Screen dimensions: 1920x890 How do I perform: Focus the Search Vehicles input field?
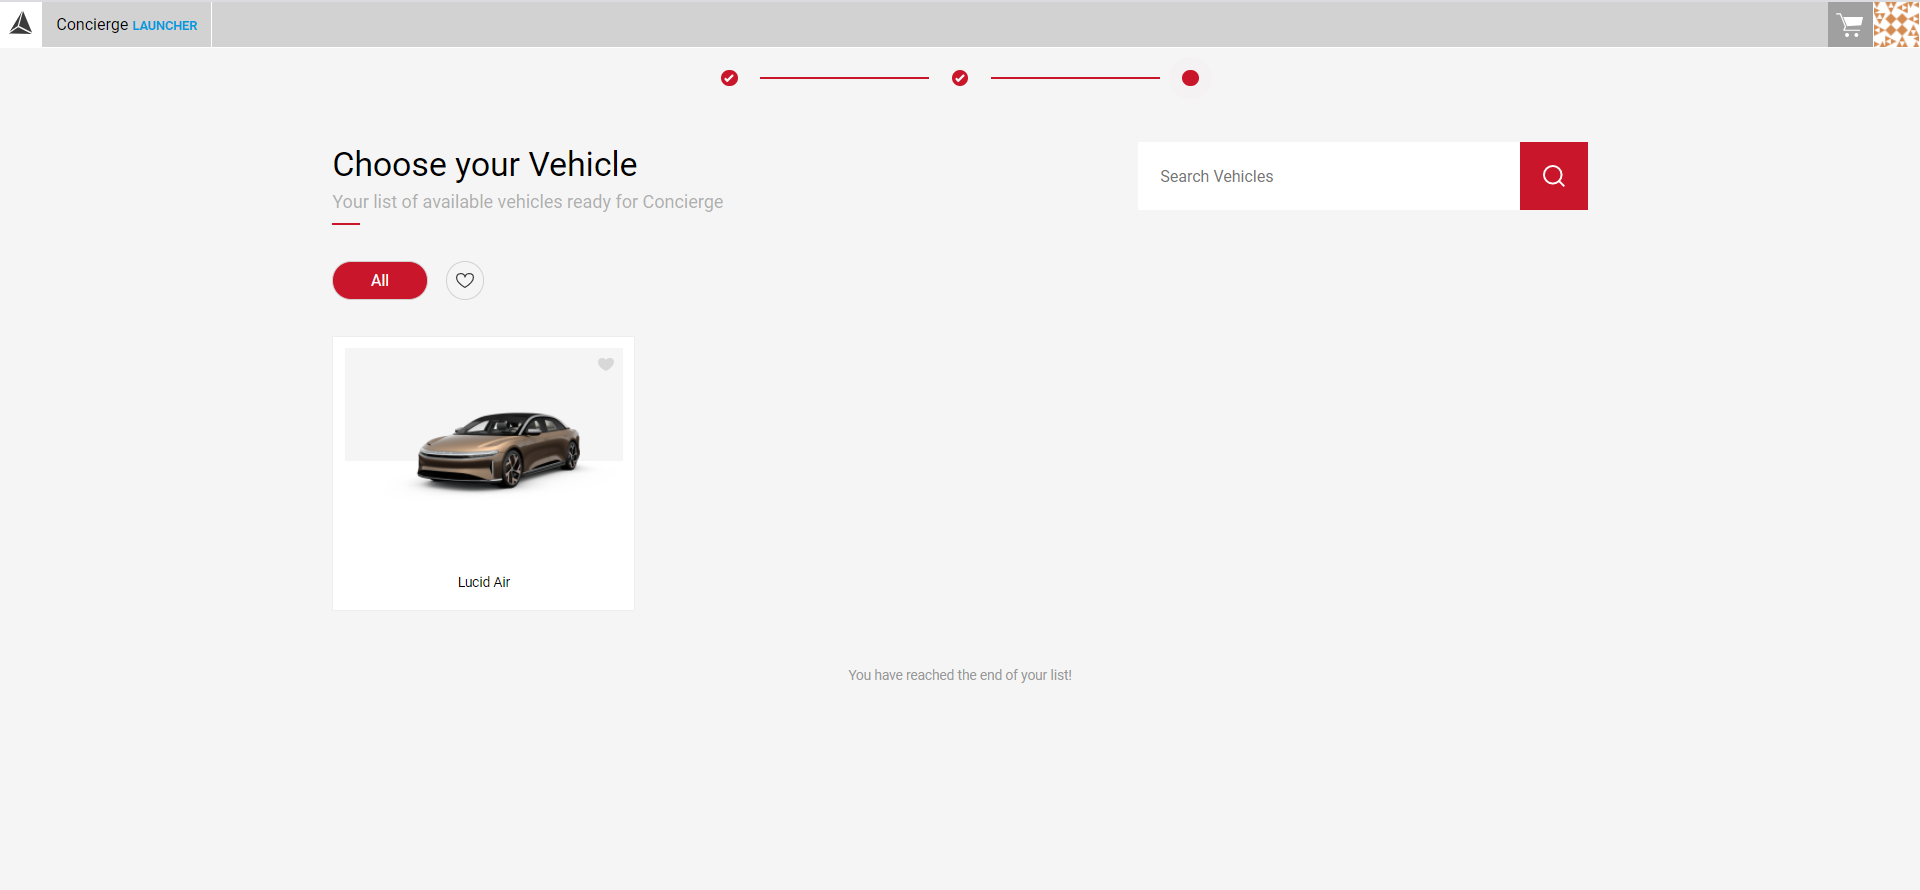tap(1329, 176)
